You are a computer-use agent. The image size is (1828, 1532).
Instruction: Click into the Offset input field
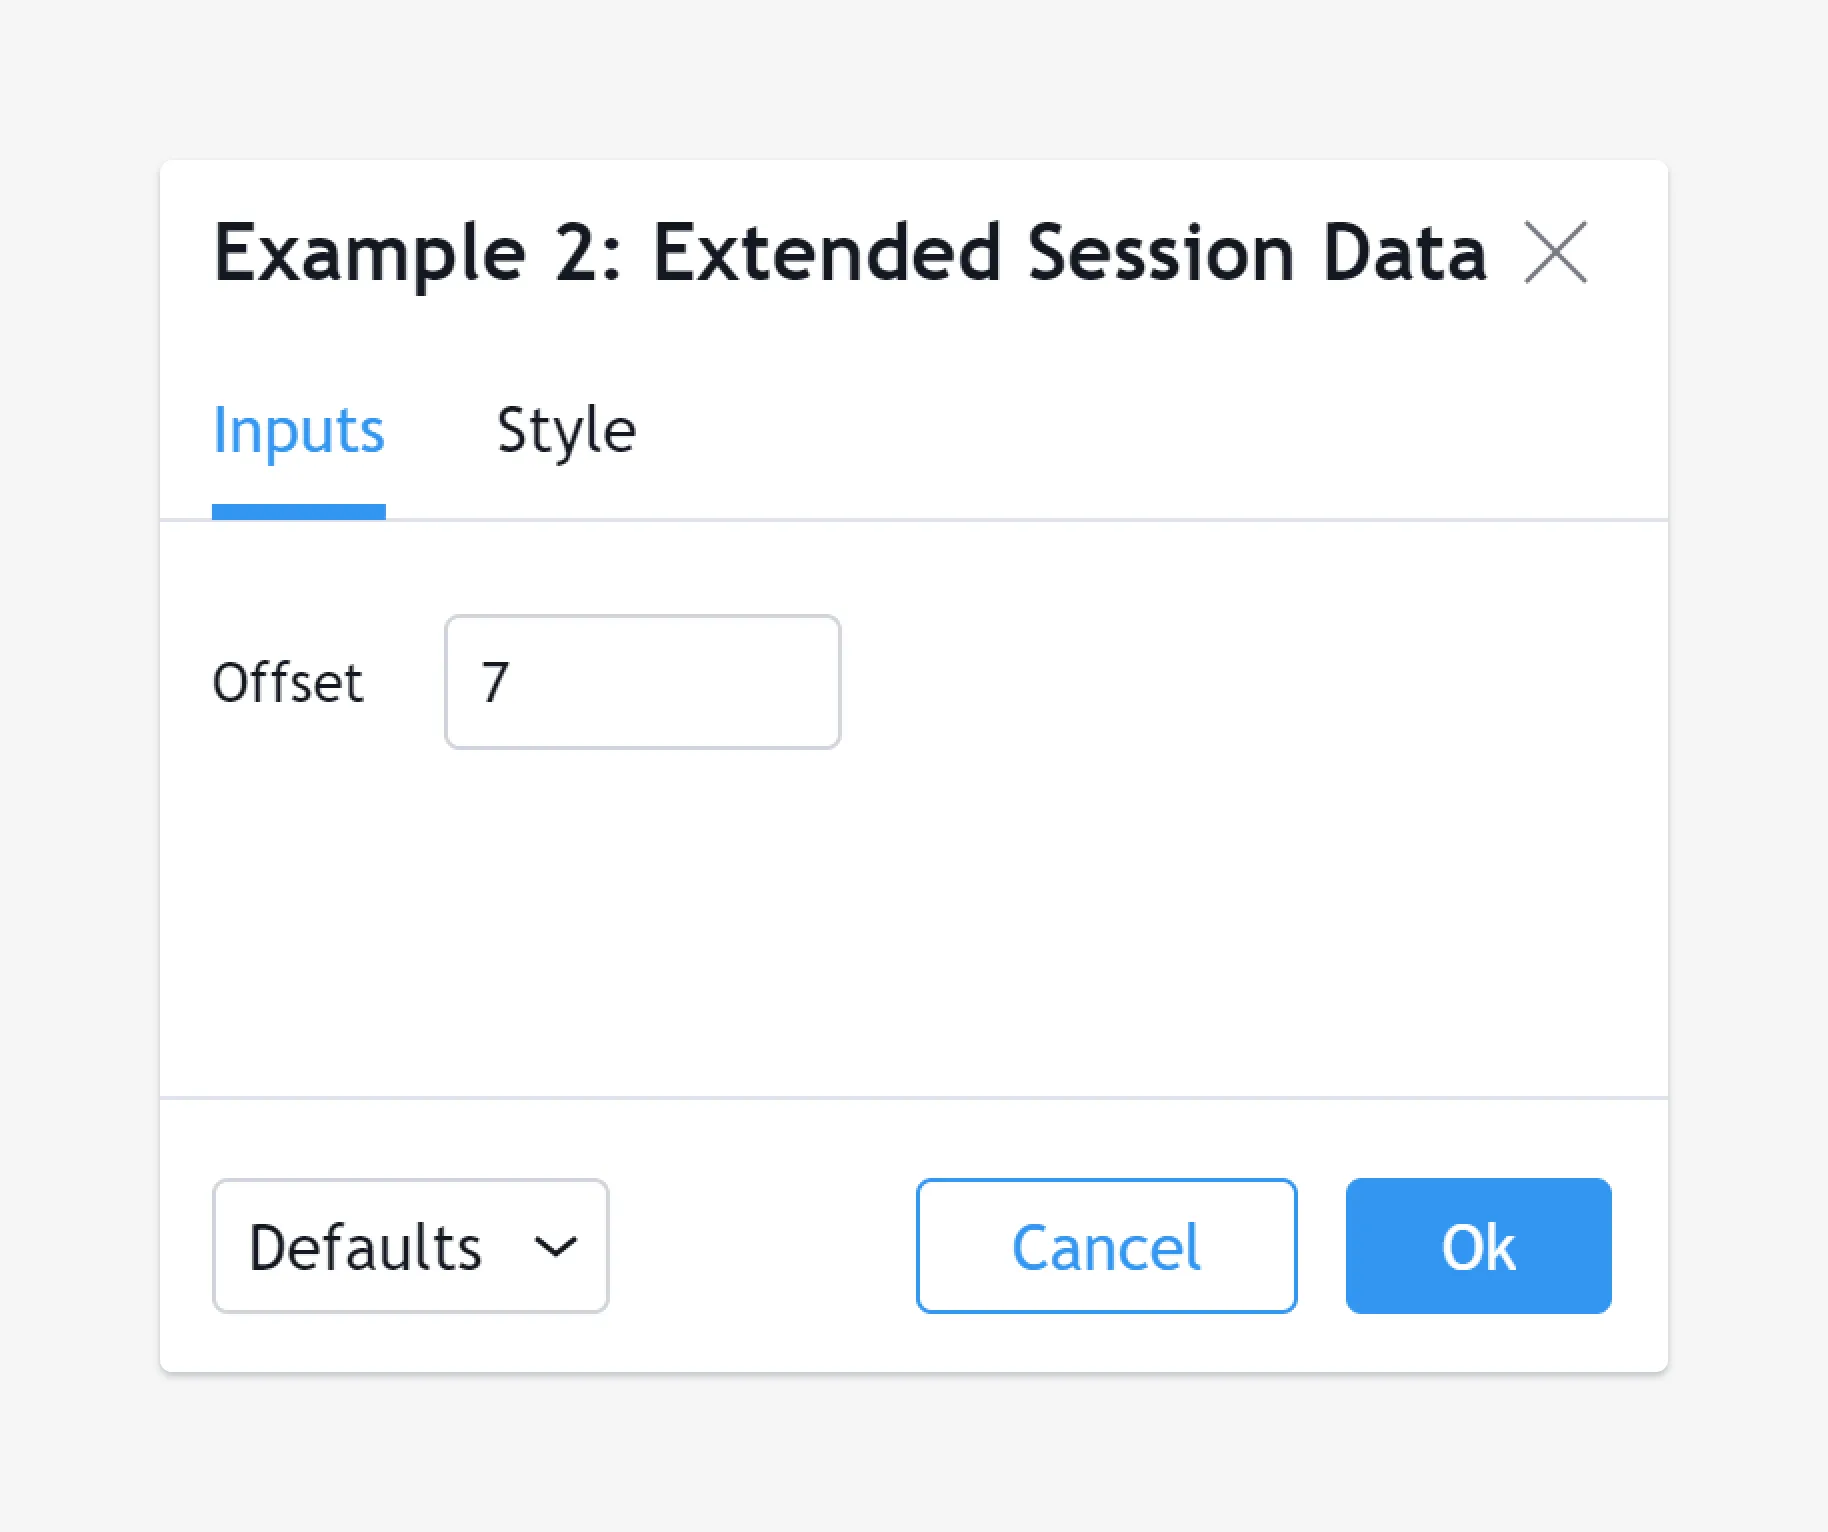coord(642,682)
